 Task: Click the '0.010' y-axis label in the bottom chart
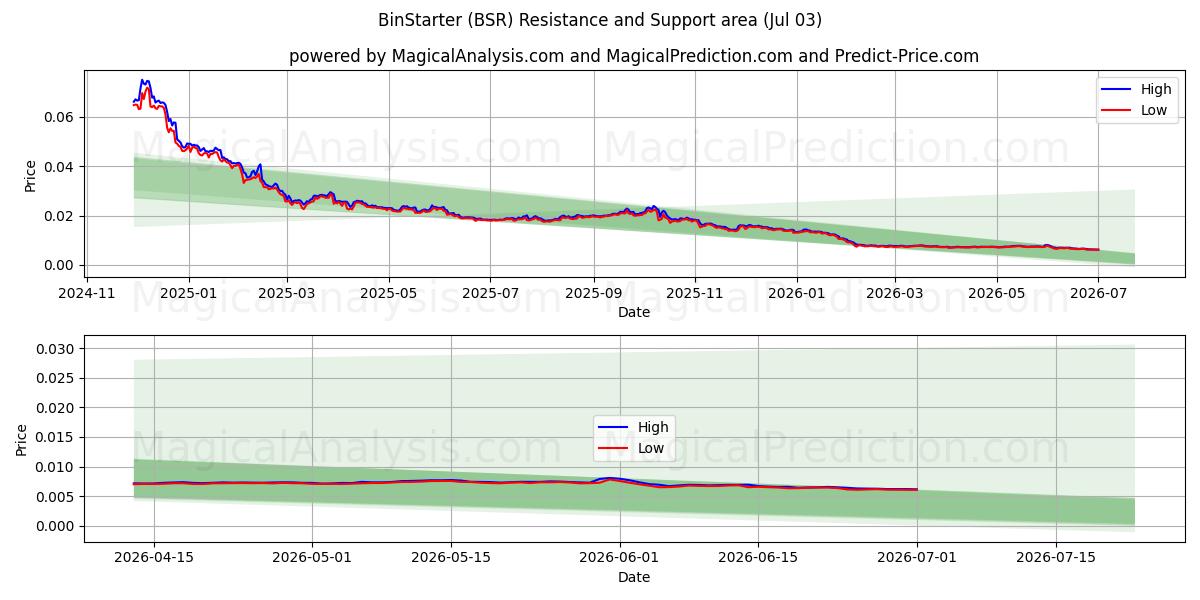[57, 467]
